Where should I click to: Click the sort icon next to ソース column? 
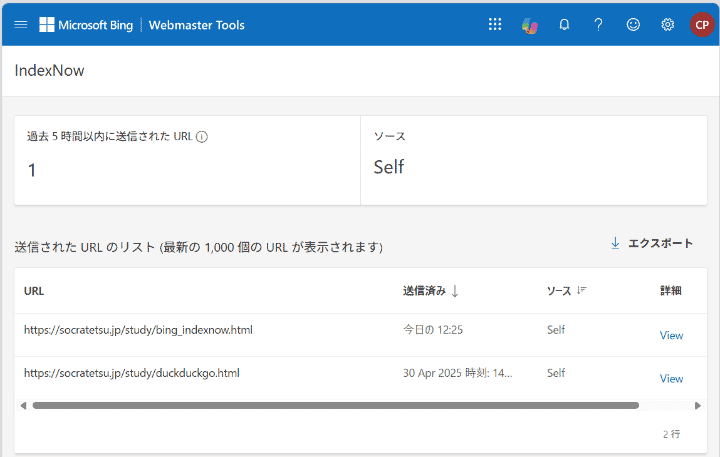[x=582, y=290]
